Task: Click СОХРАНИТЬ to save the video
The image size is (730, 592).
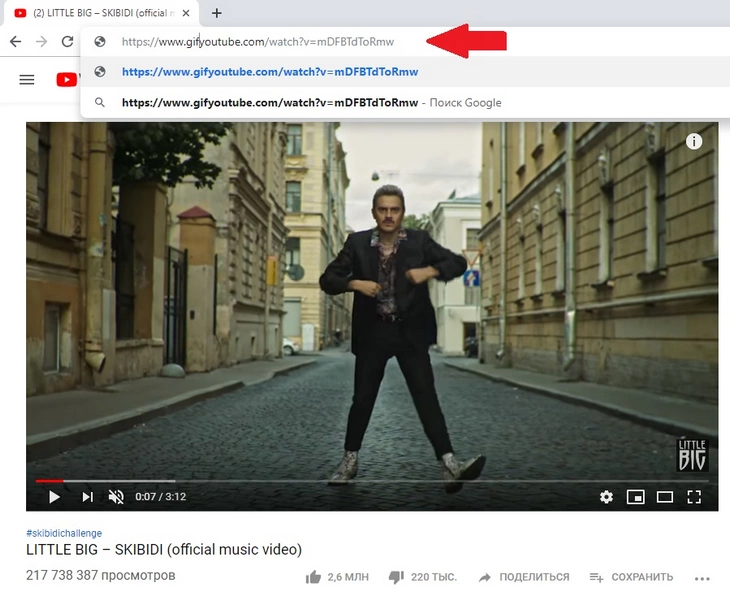Action: click(x=631, y=577)
